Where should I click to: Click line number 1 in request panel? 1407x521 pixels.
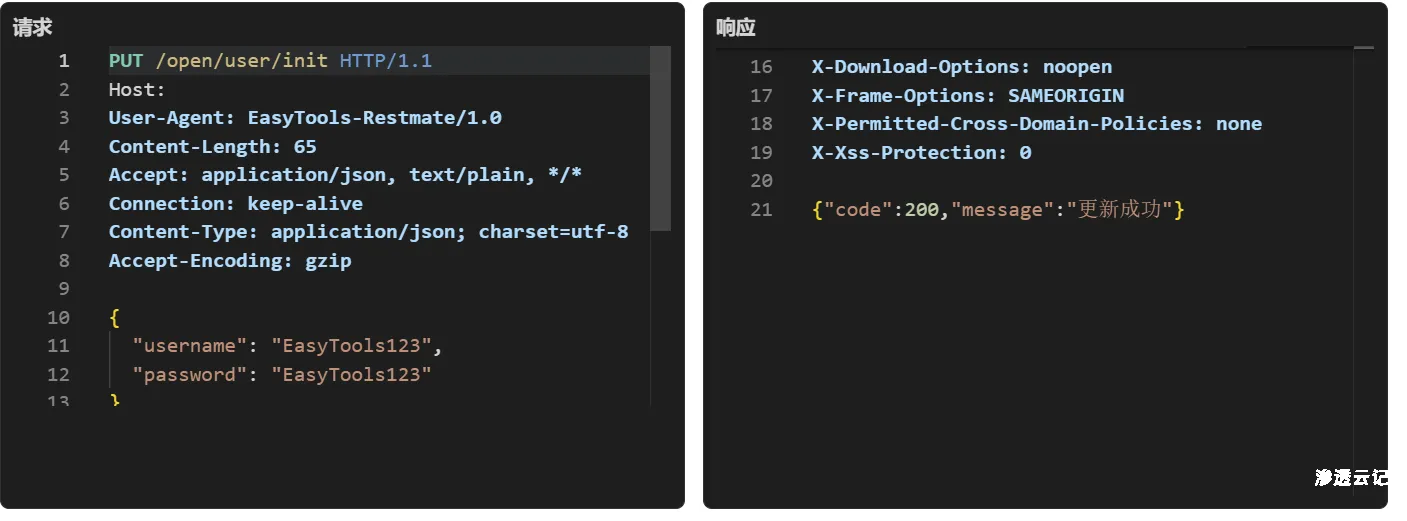click(x=64, y=61)
